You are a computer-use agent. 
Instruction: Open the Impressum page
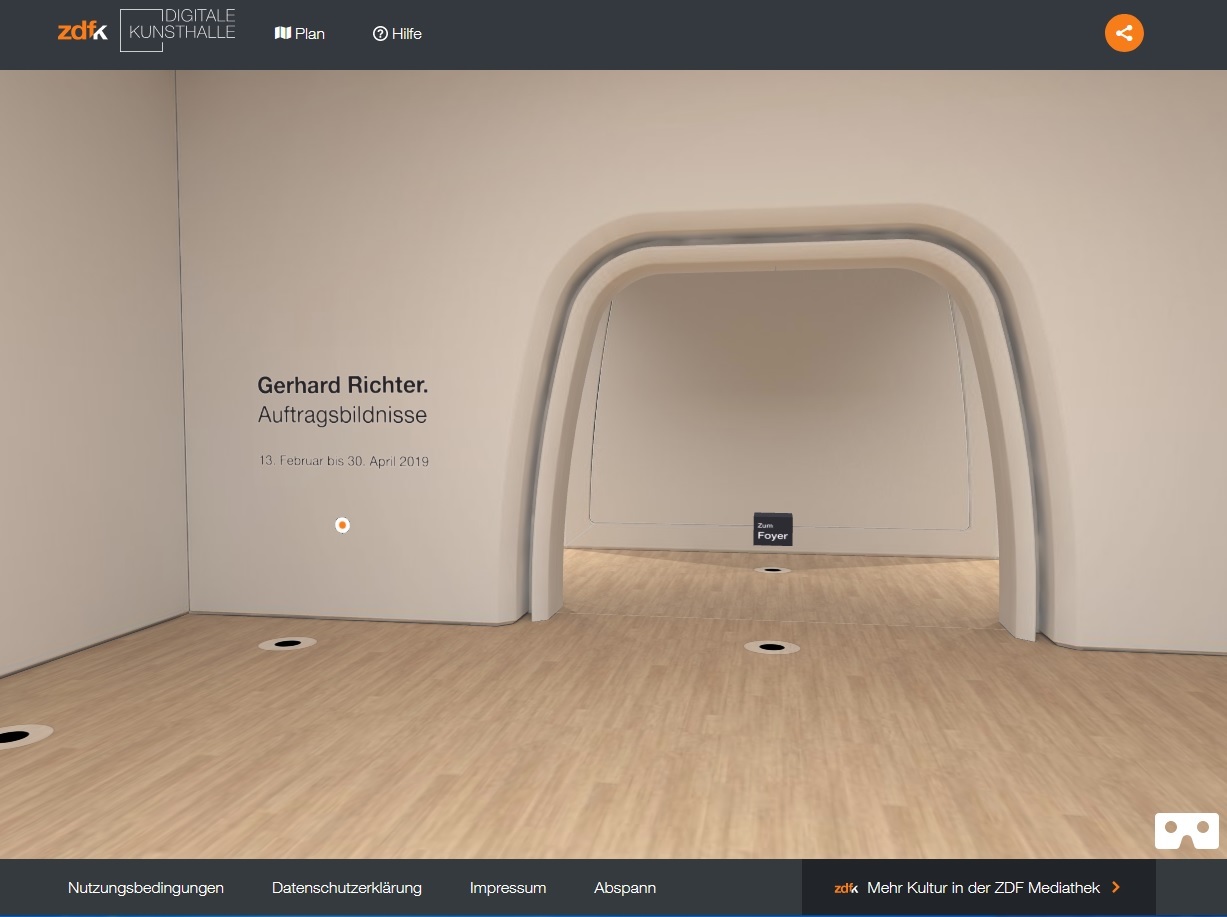[x=508, y=888]
